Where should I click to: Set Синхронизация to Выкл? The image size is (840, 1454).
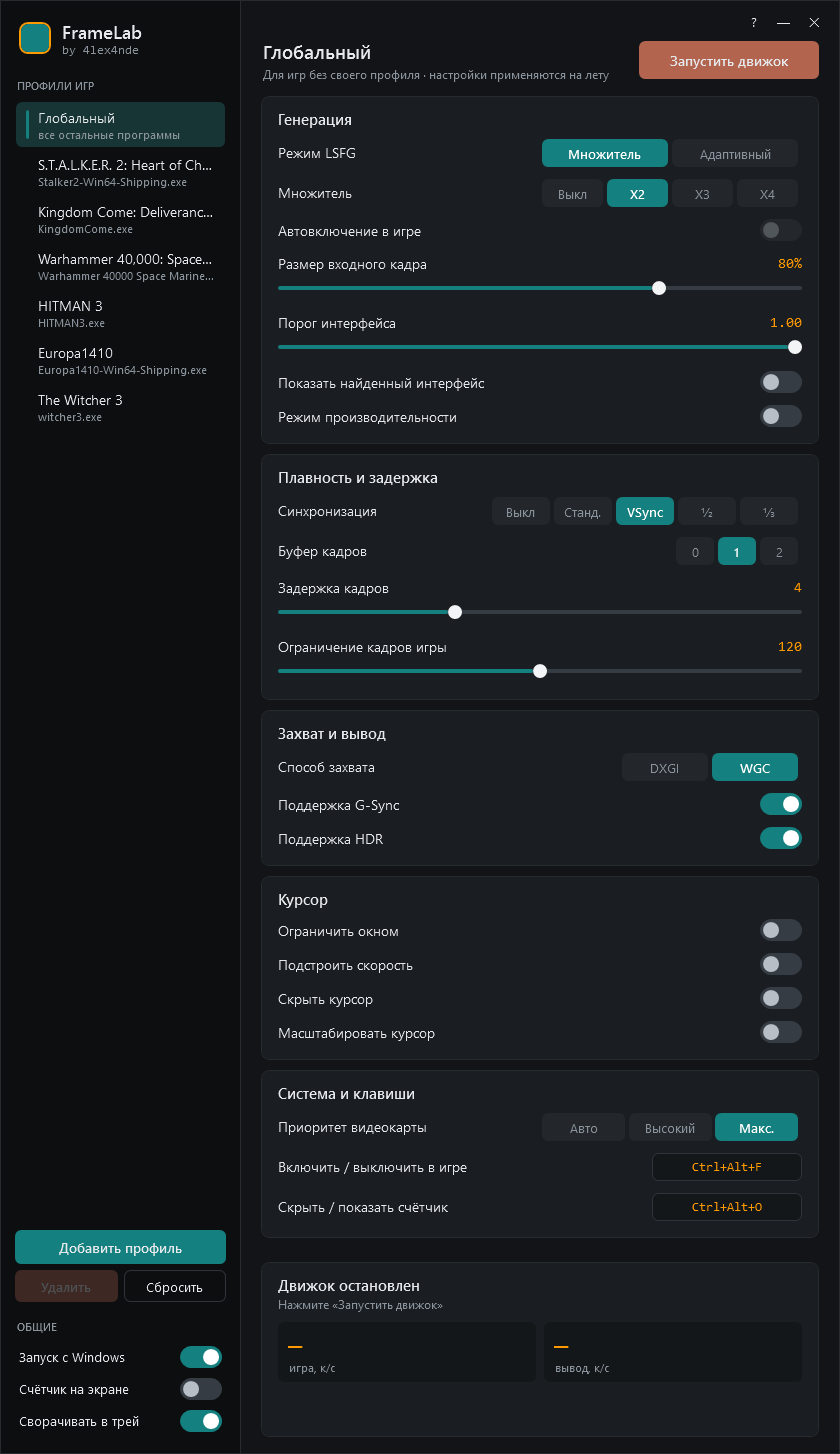tap(520, 512)
